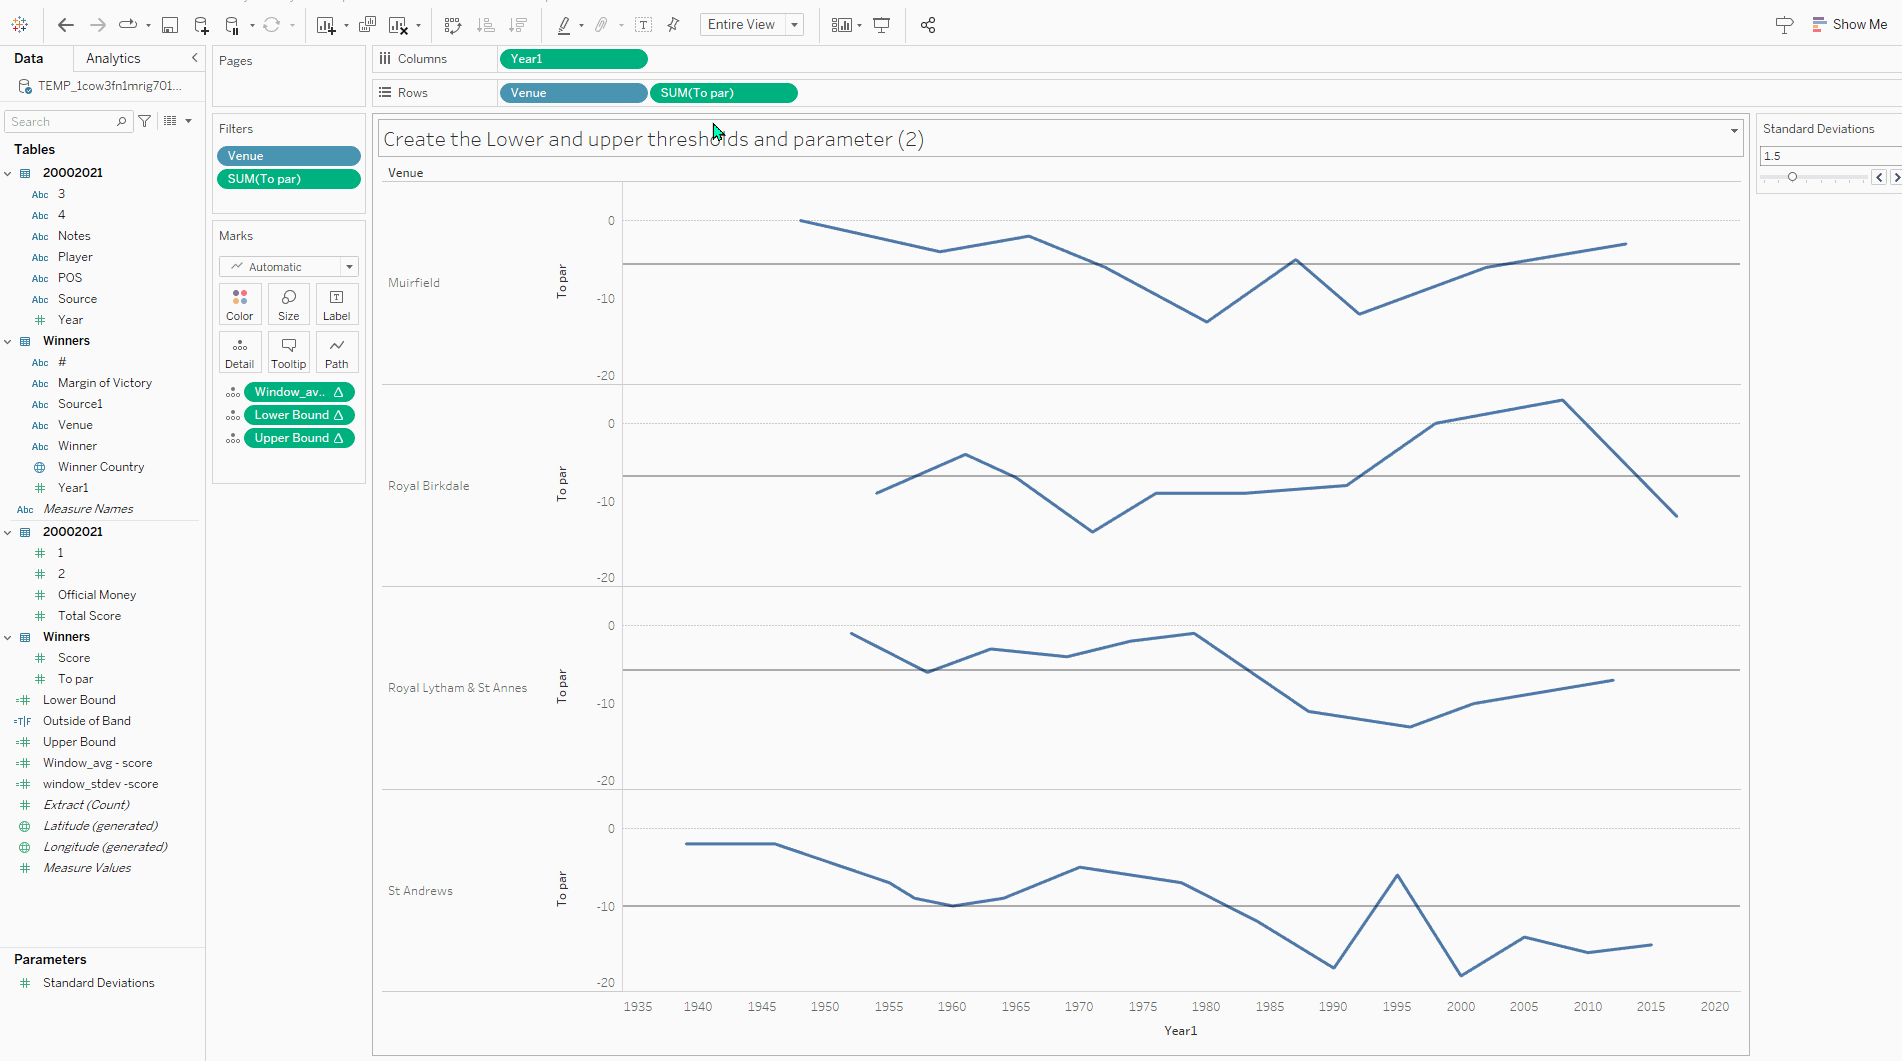The image size is (1902, 1061).
Task: Open the Tooltip marks card
Action: (289, 352)
